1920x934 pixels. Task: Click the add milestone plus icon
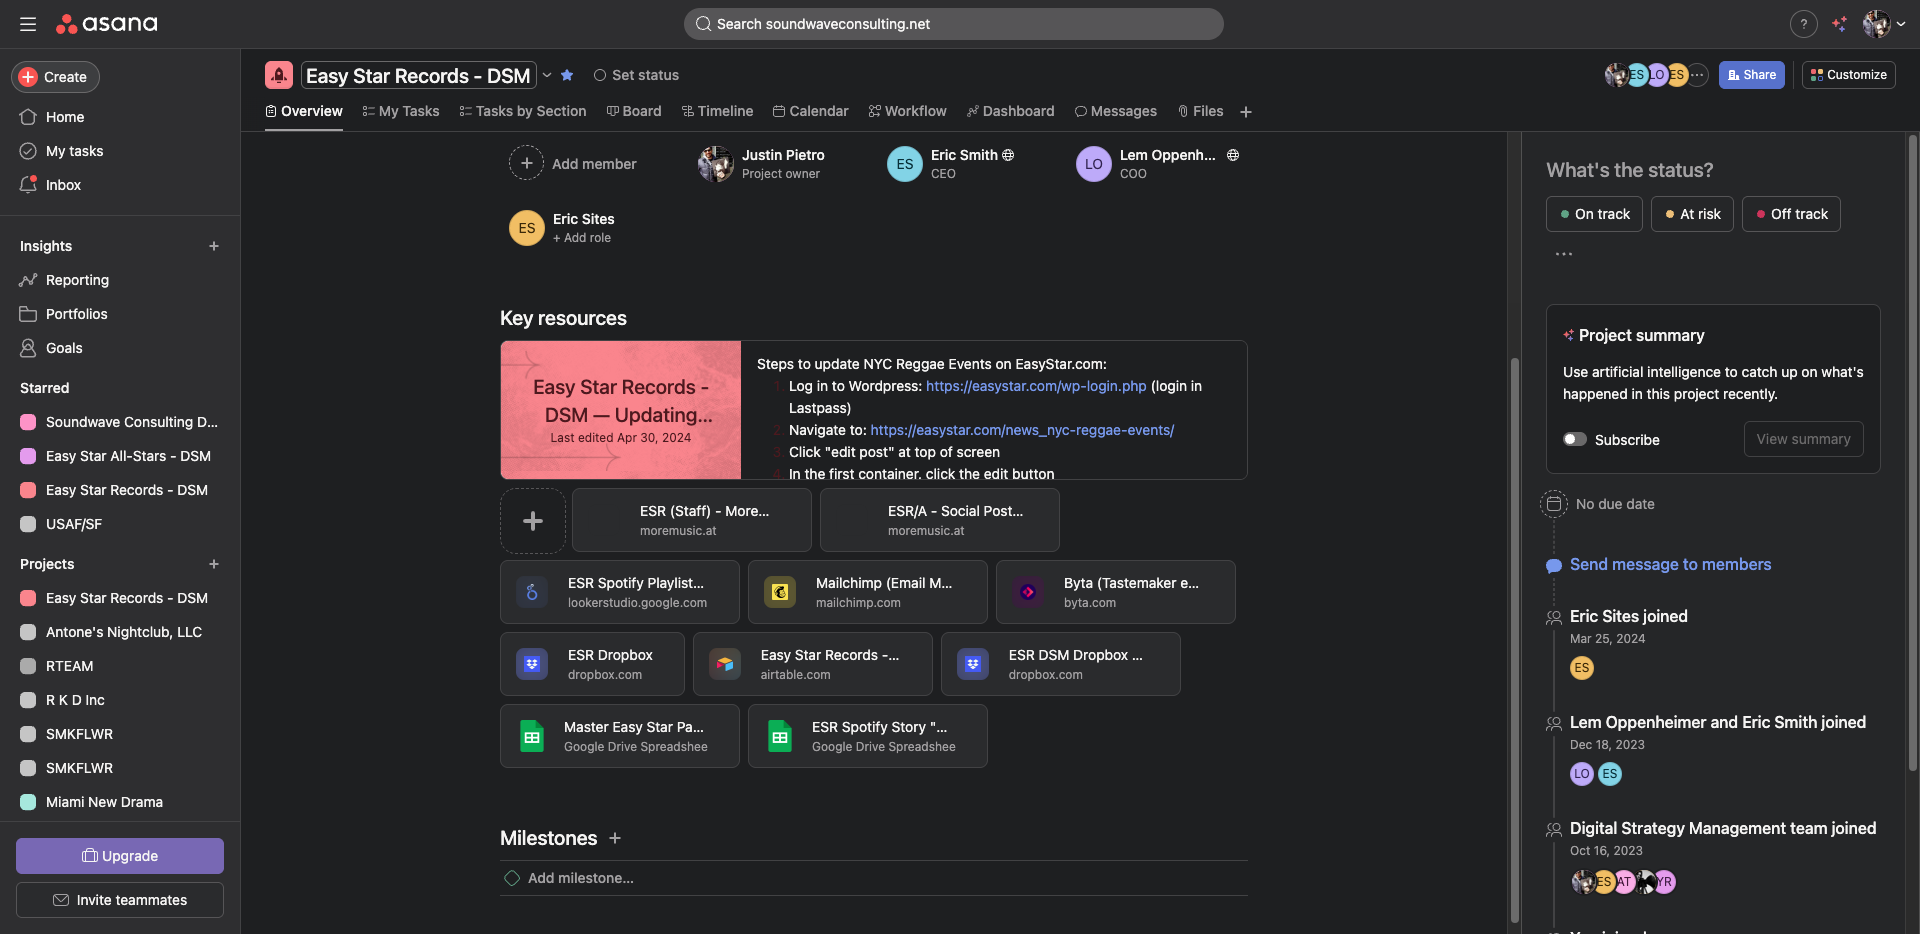[615, 838]
